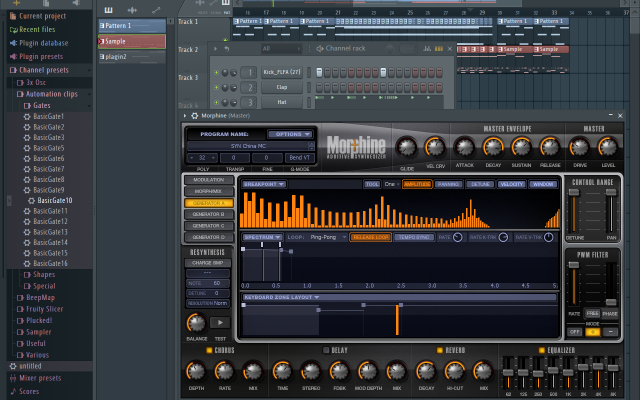Click the Kick_FLFA channel pan knob
The width and height of the screenshot is (640, 400).
pyautogui.click(x=225, y=73)
